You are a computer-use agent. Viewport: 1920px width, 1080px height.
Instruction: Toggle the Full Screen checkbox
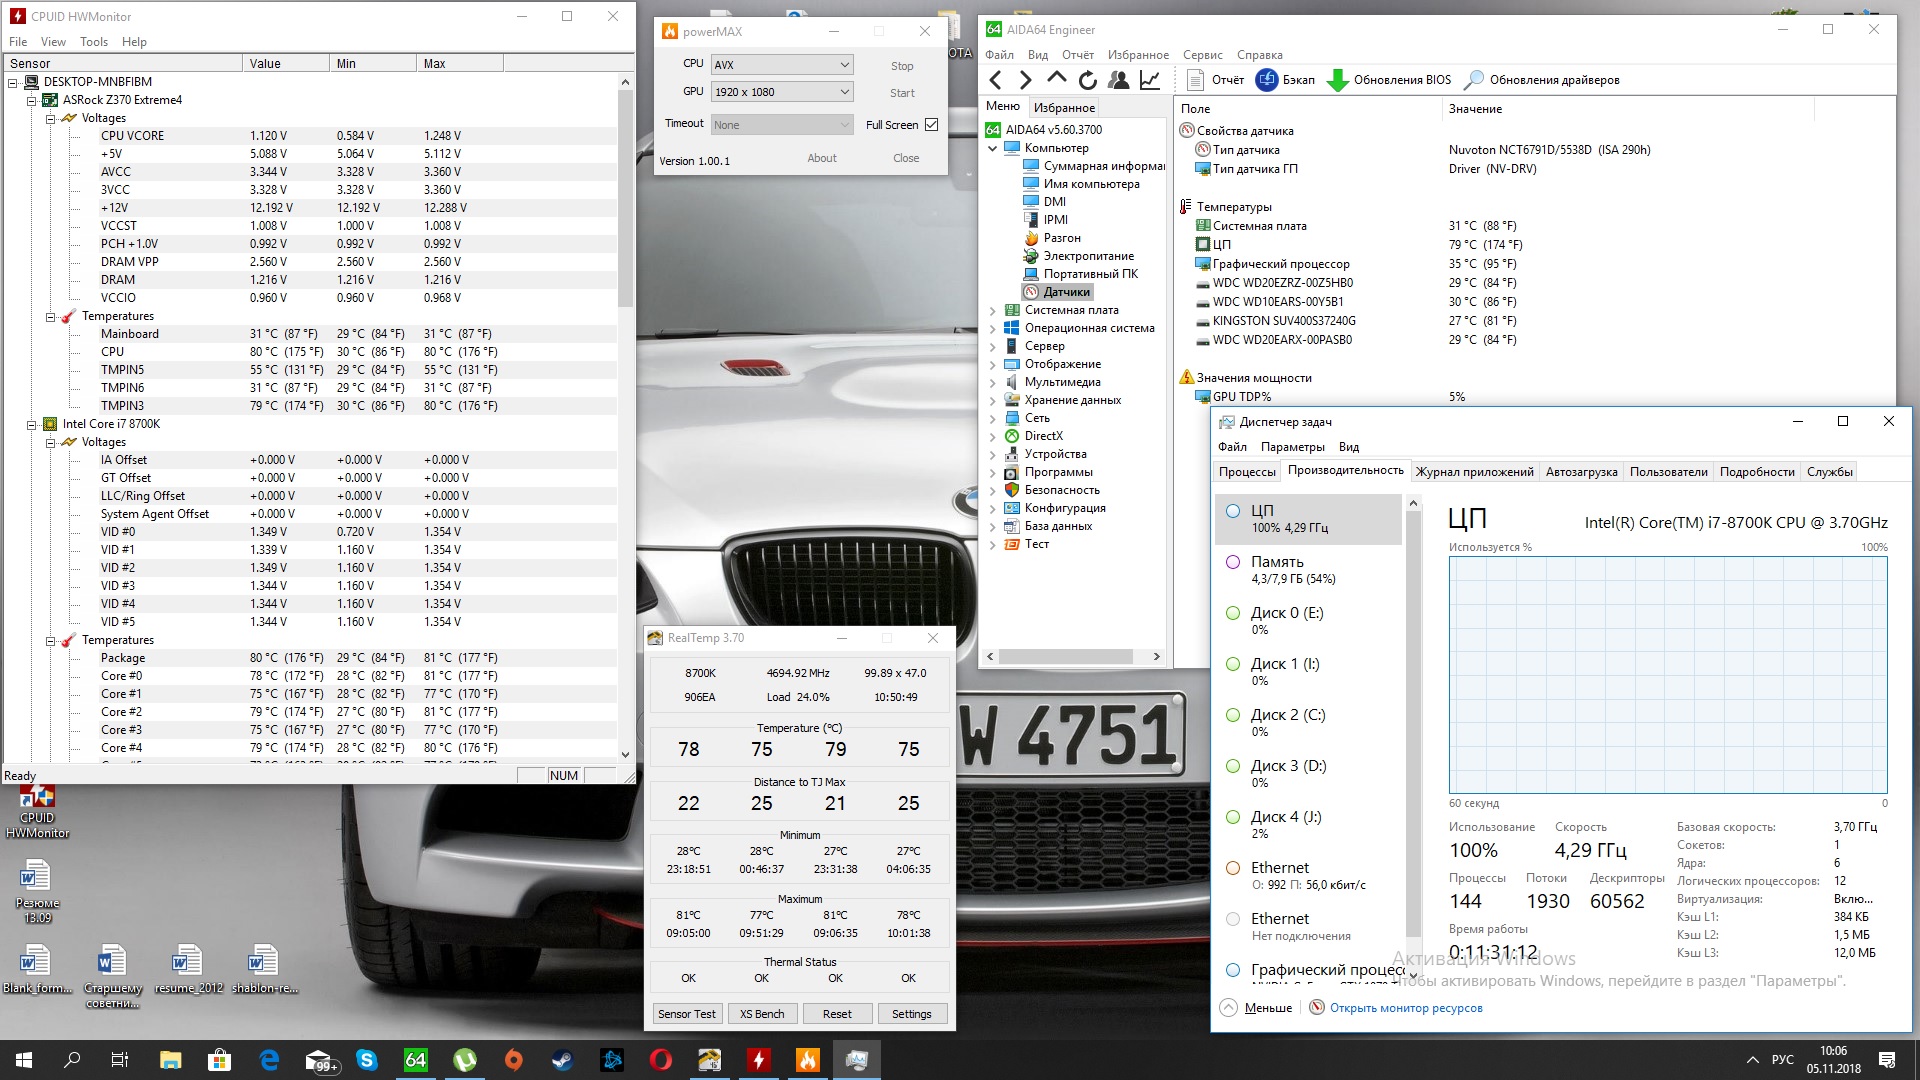click(932, 125)
